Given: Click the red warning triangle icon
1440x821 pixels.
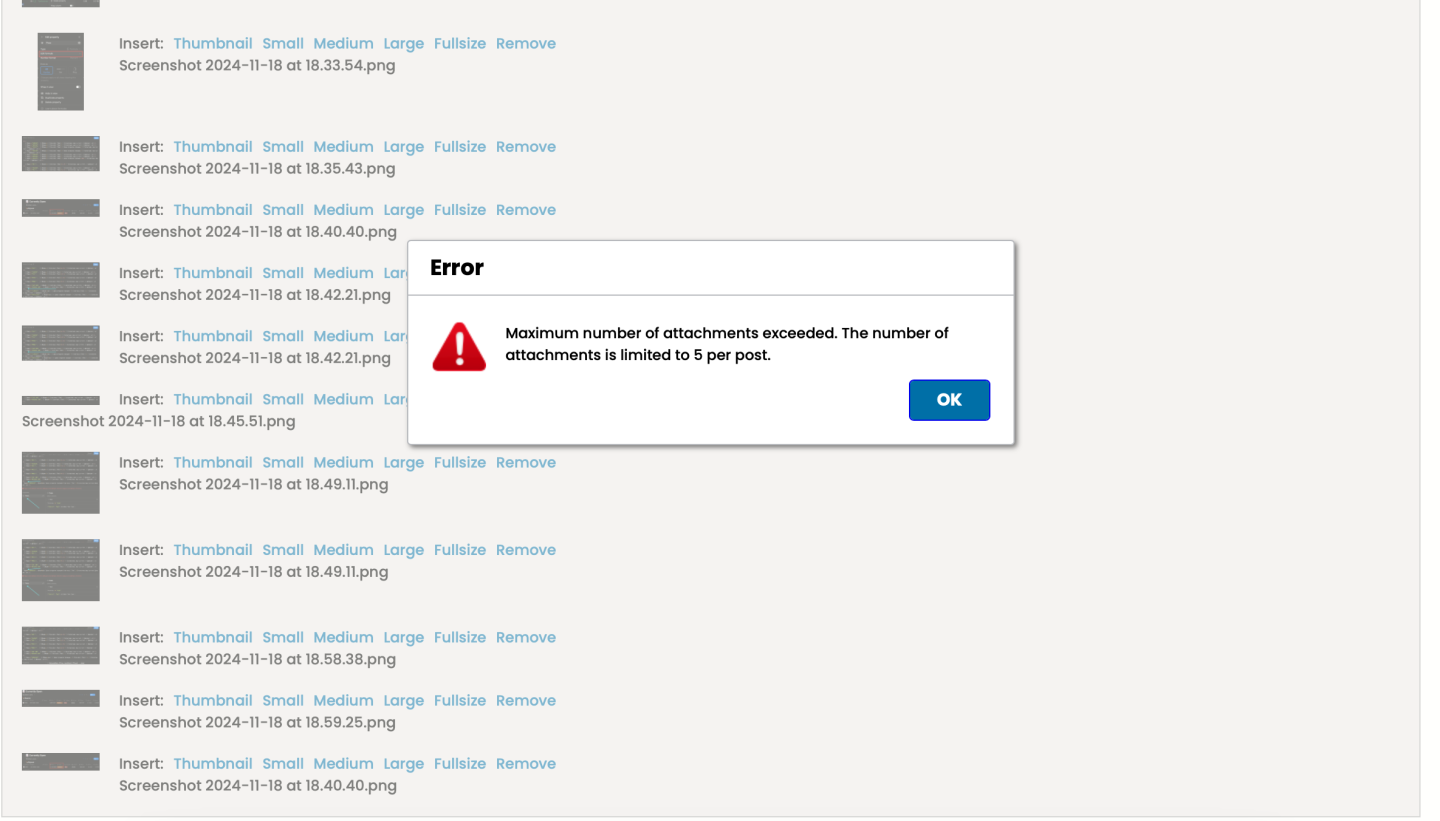Looking at the screenshot, I should coord(459,347).
